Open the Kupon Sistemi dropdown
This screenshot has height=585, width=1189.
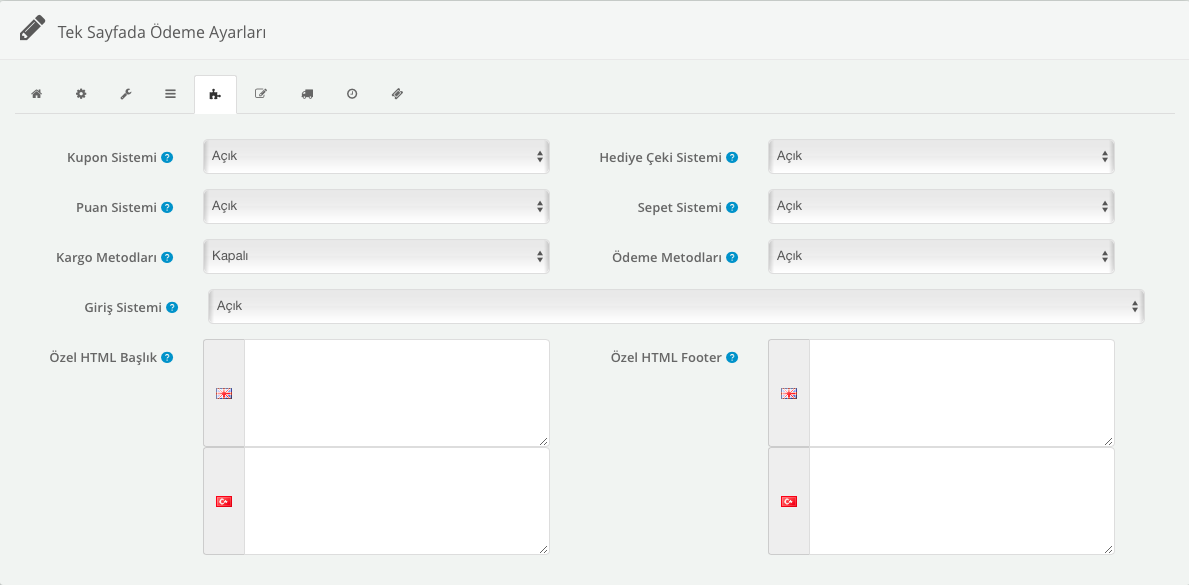pos(376,156)
